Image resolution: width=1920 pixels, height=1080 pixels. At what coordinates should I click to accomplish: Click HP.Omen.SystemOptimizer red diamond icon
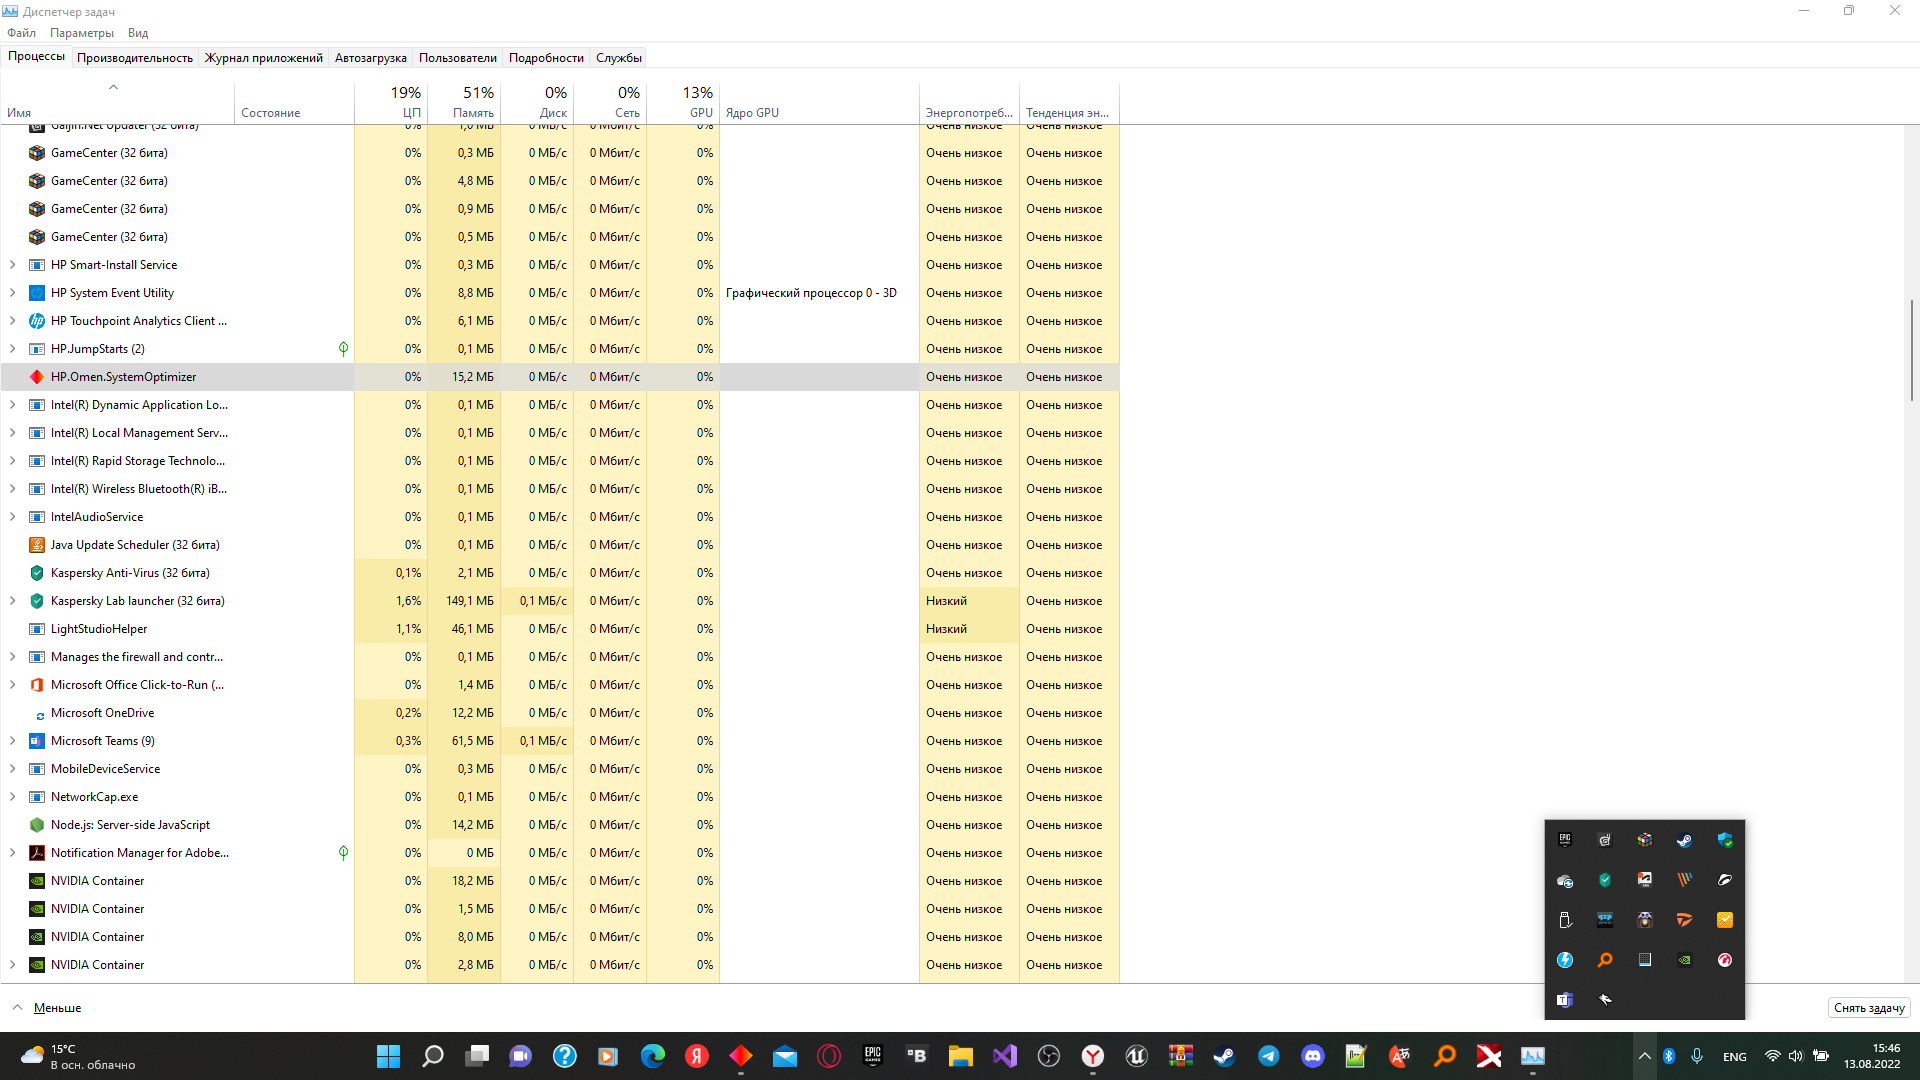[x=37, y=377]
